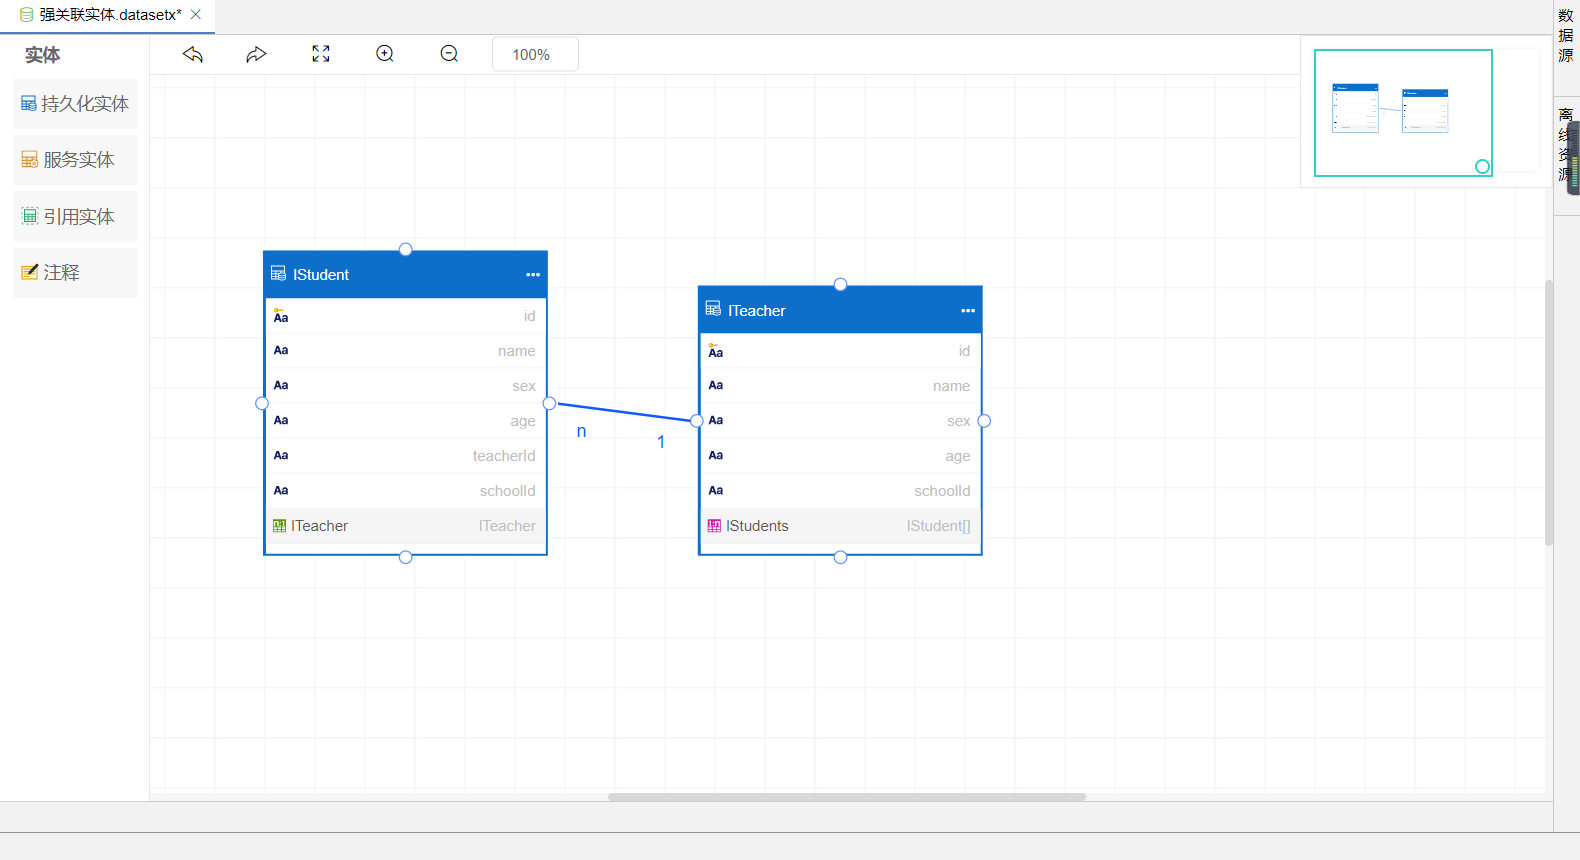Open IStudent entity more-options menu
Screen dimensions: 1580x860
[x=533, y=275]
